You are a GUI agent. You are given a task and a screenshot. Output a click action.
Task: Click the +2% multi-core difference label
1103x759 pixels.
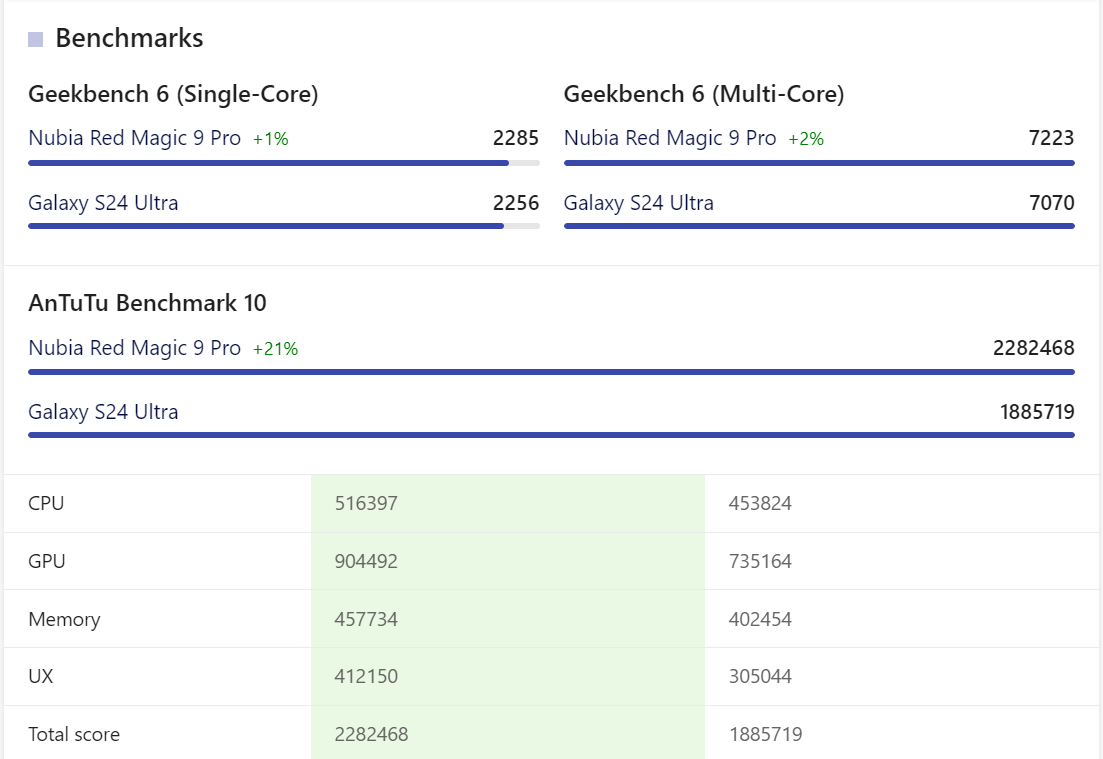tap(806, 139)
